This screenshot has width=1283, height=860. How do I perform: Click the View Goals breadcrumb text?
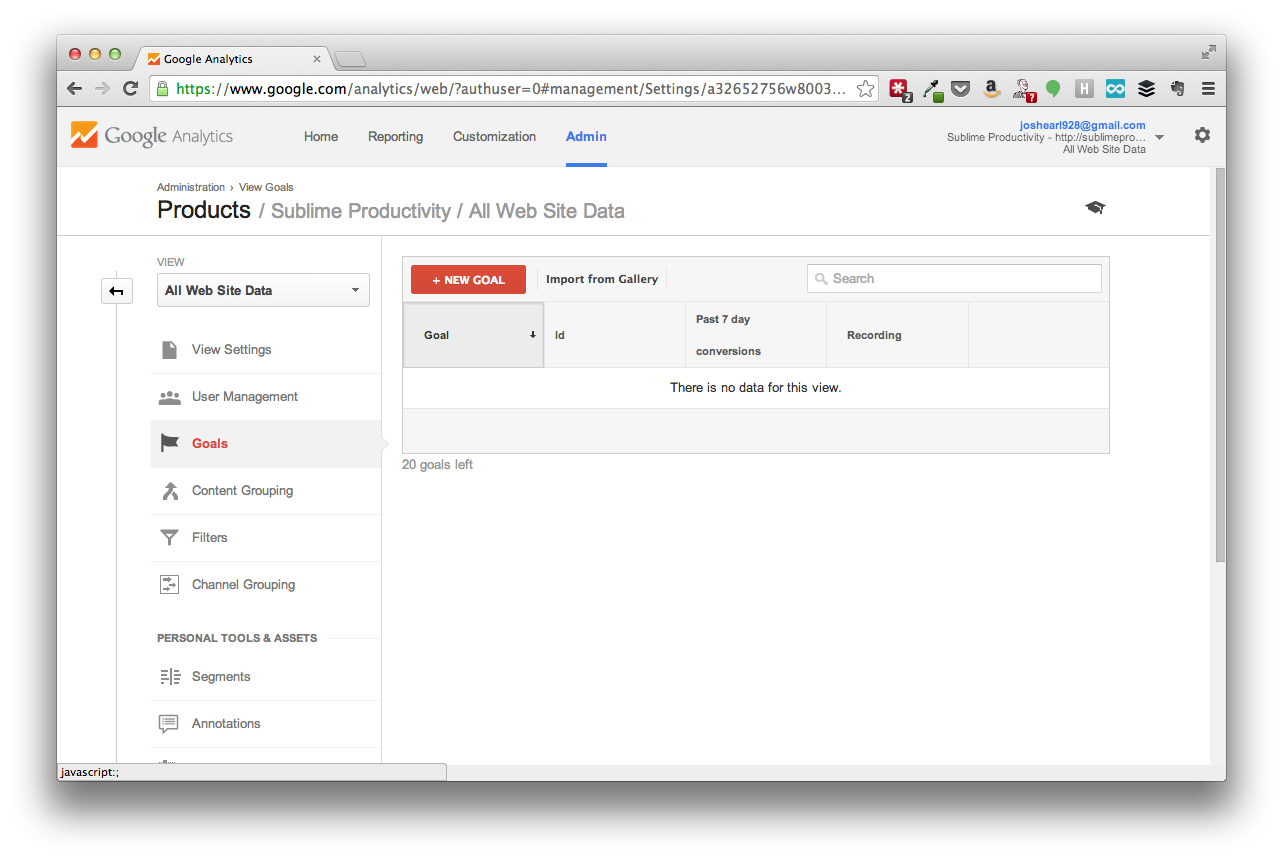click(x=266, y=187)
